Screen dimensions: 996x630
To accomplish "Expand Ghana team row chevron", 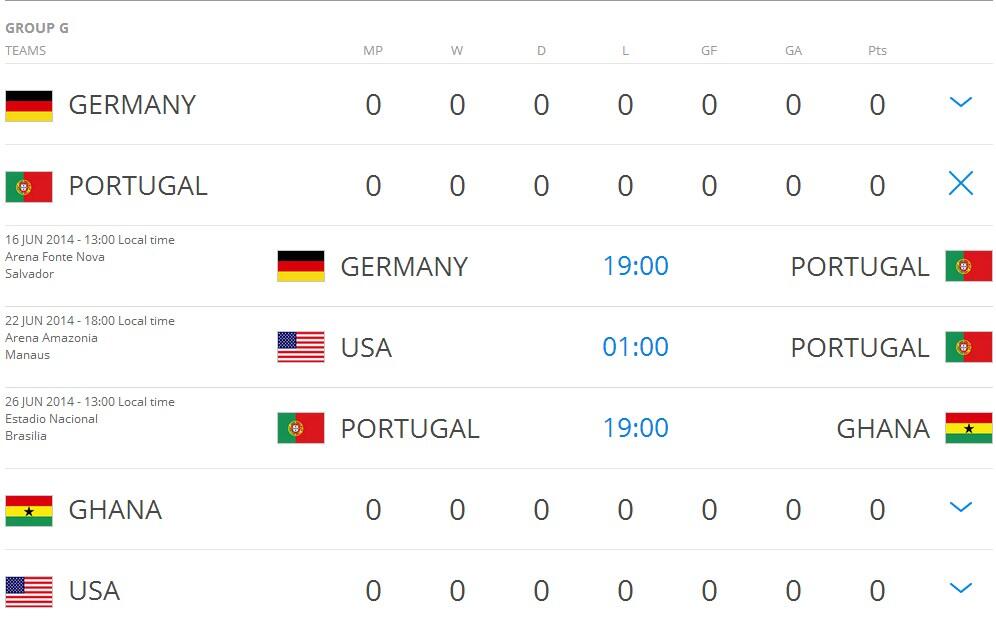I will tap(960, 507).
